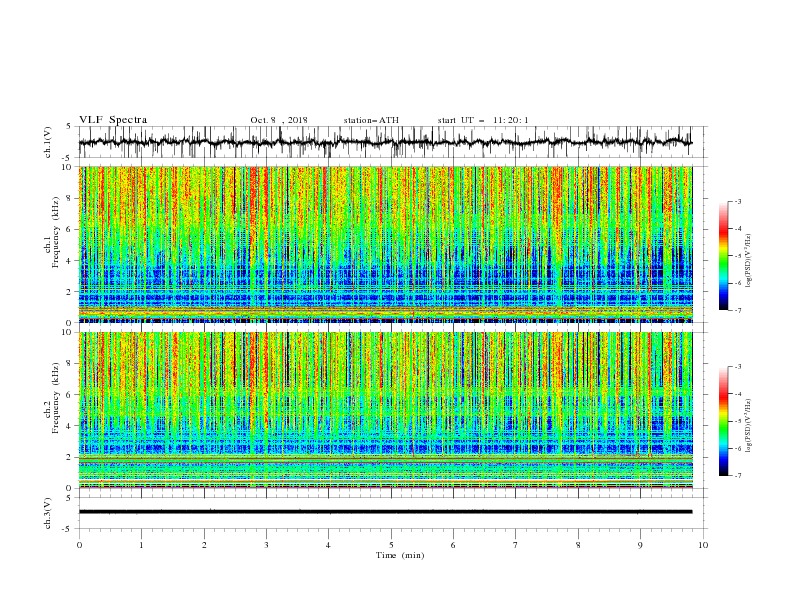Click time axis tick label '10'

pos(703,545)
